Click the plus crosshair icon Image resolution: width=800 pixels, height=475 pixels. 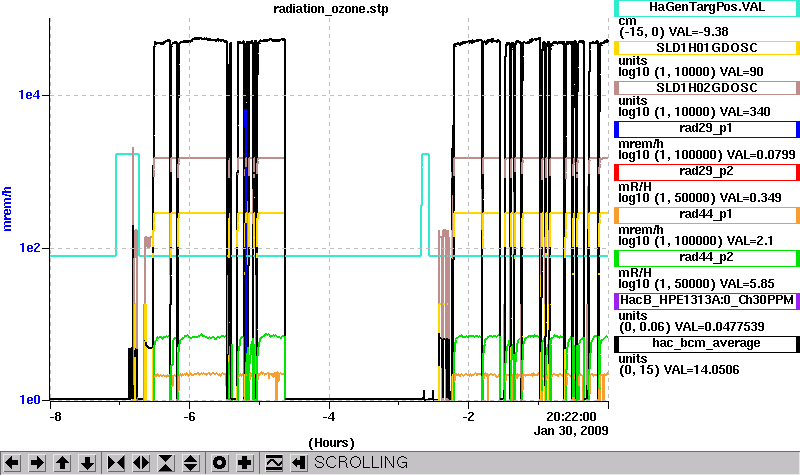(245, 463)
